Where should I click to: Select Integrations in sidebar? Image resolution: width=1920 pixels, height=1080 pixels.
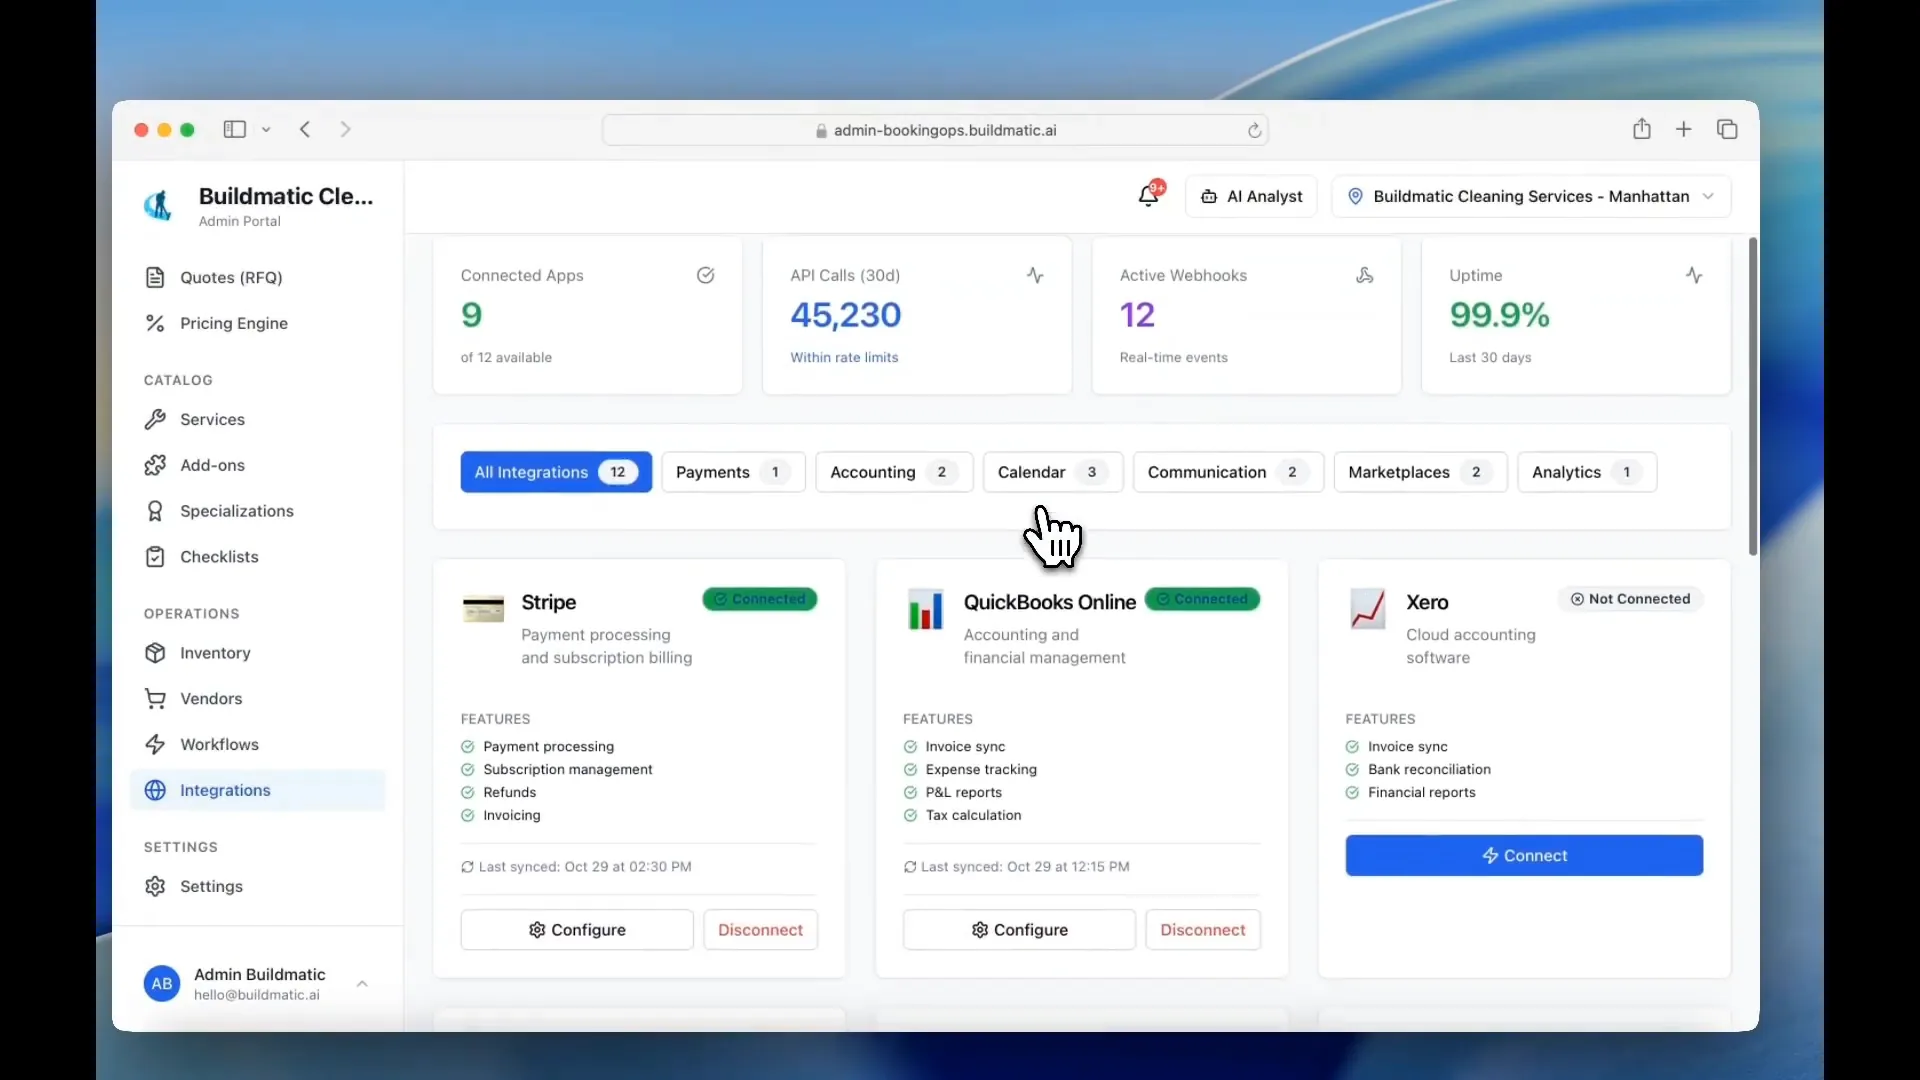257,790
